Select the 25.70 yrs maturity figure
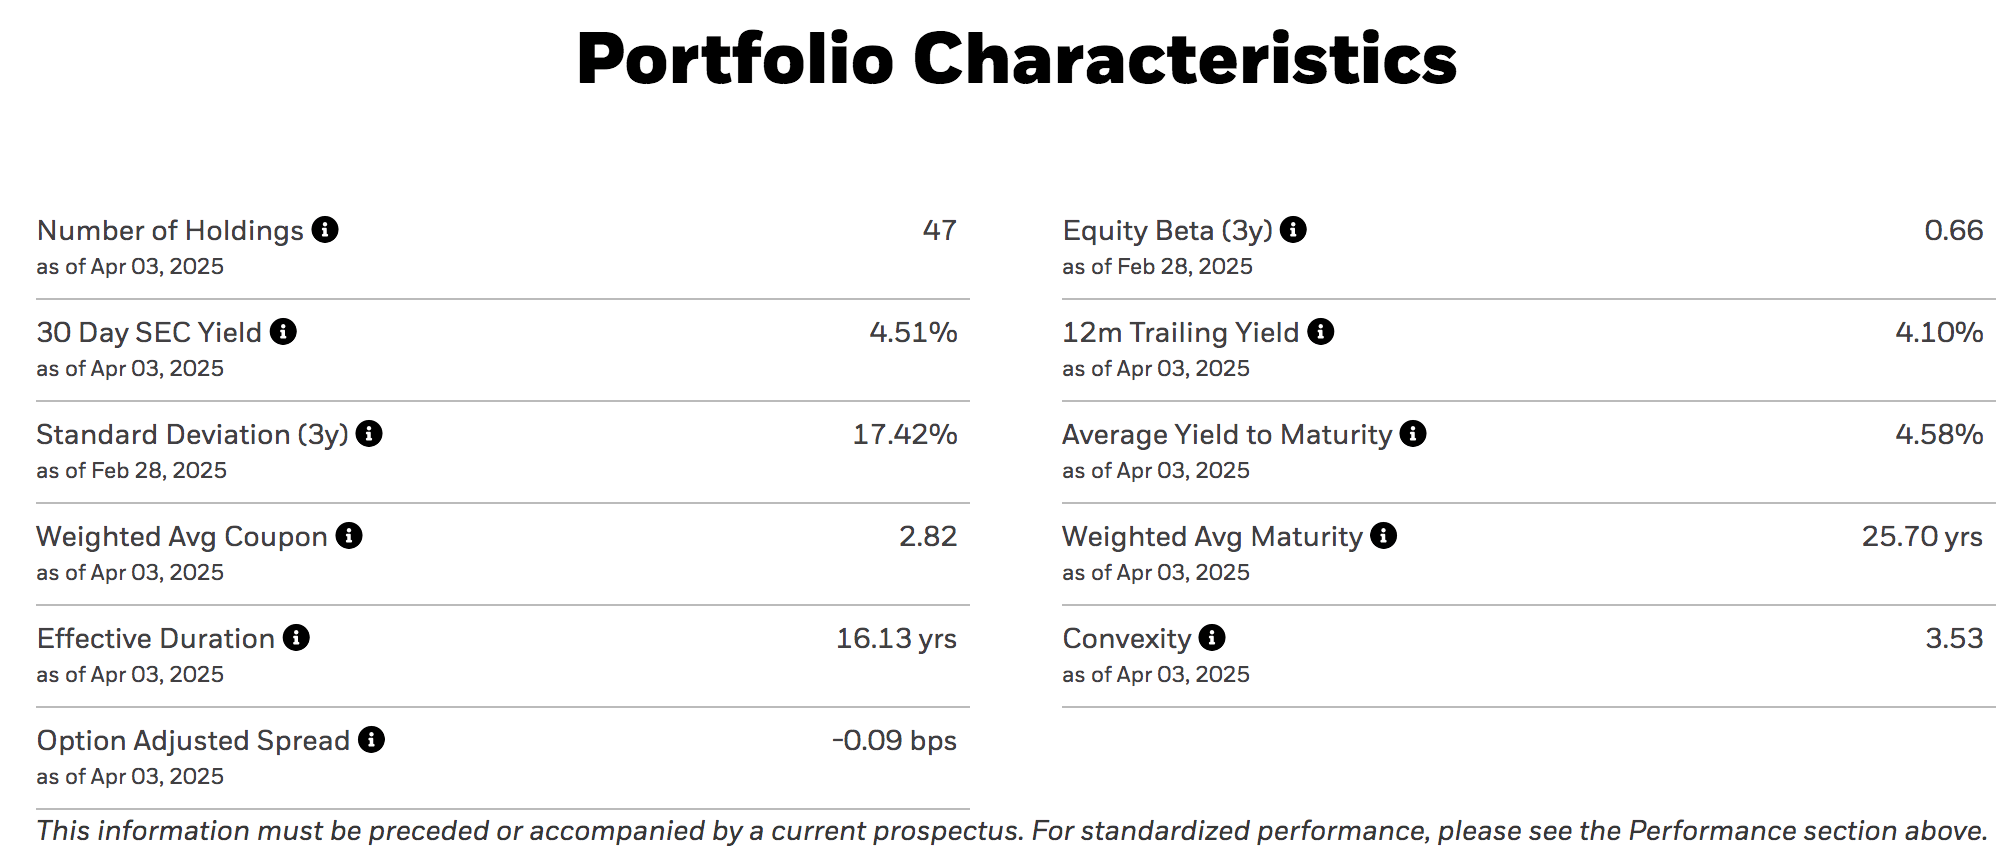The height and width of the screenshot is (854, 2006). click(1921, 536)
